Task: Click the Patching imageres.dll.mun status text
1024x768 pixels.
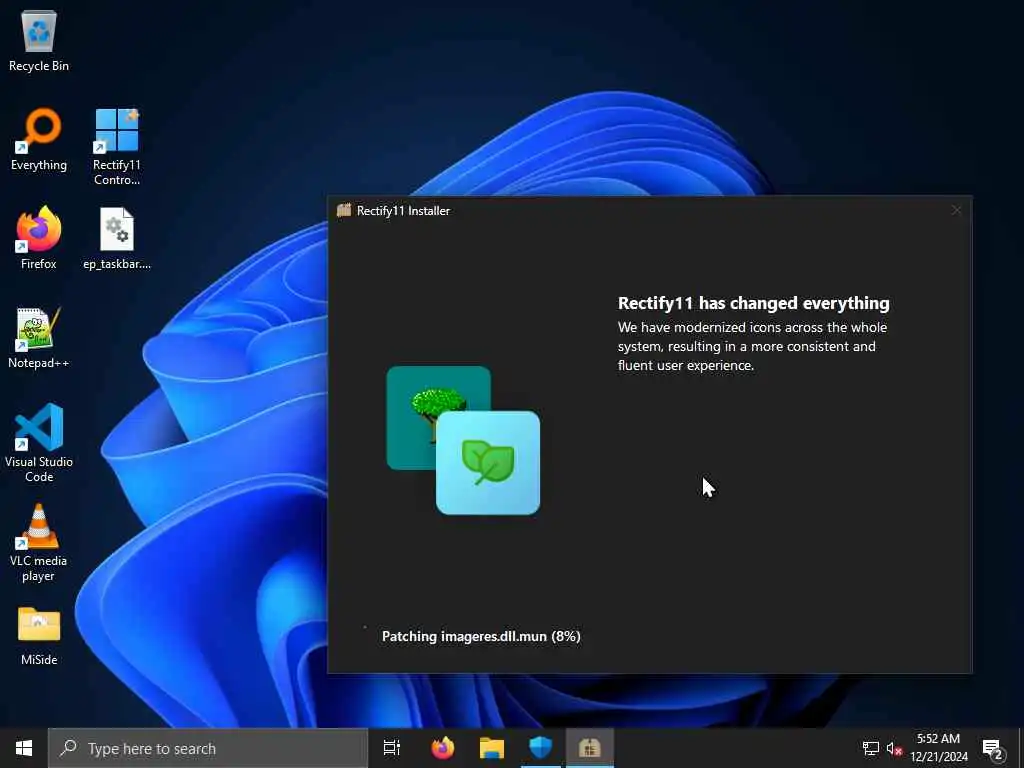Action: 481,636
